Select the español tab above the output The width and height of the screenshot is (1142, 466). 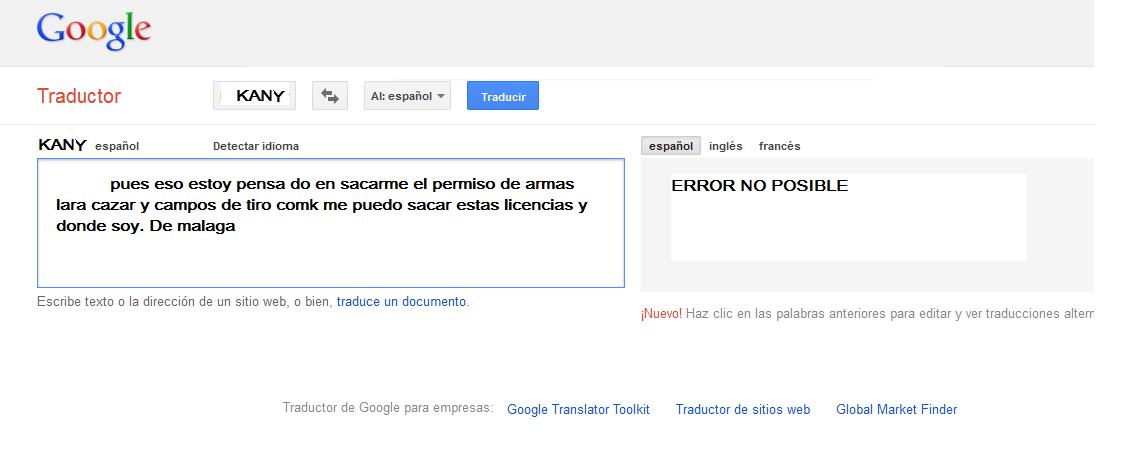coord(670,146)
